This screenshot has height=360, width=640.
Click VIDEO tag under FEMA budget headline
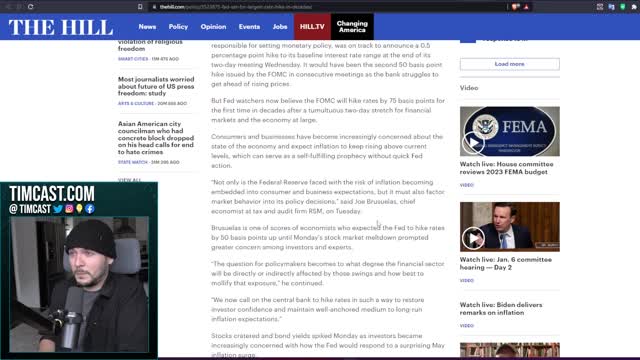467,185
